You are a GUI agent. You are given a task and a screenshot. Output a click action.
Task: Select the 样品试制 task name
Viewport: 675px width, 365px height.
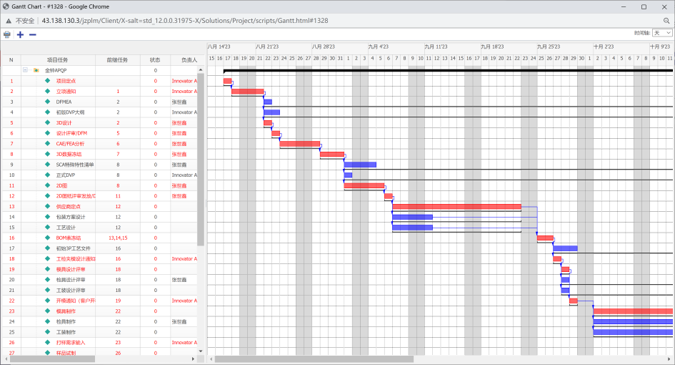click(66, 353)
